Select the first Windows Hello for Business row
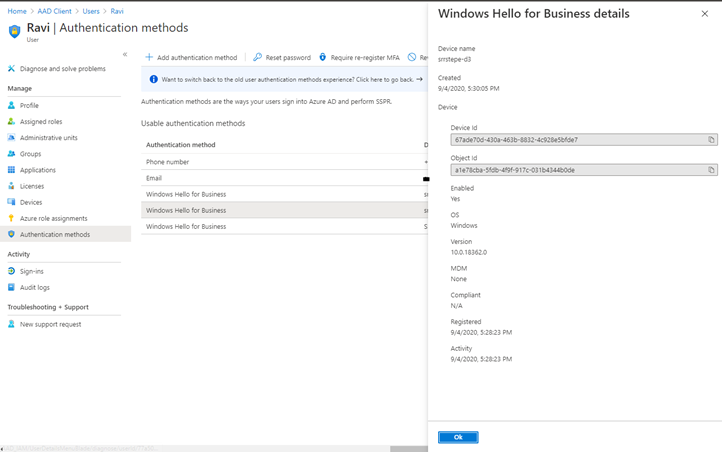The image size is (722, 452). pyautogui.click(x=285, y=194)
